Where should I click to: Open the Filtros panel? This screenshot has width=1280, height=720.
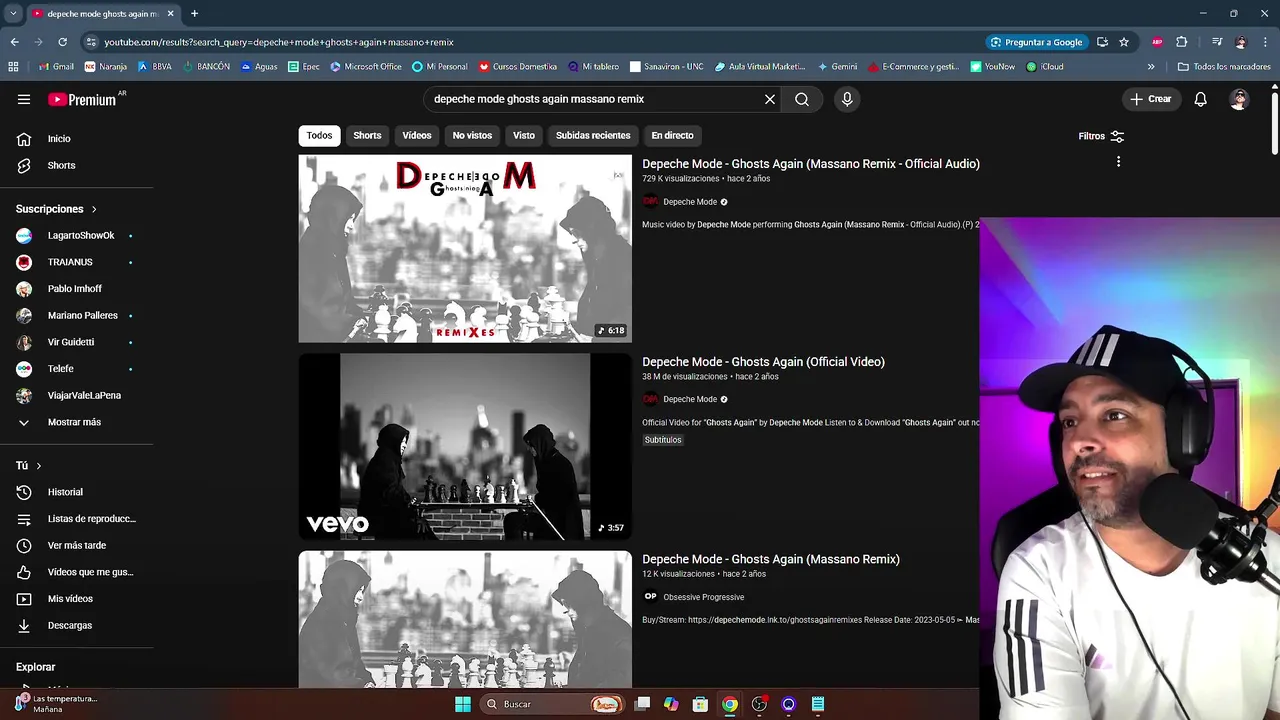(1101, 136)
